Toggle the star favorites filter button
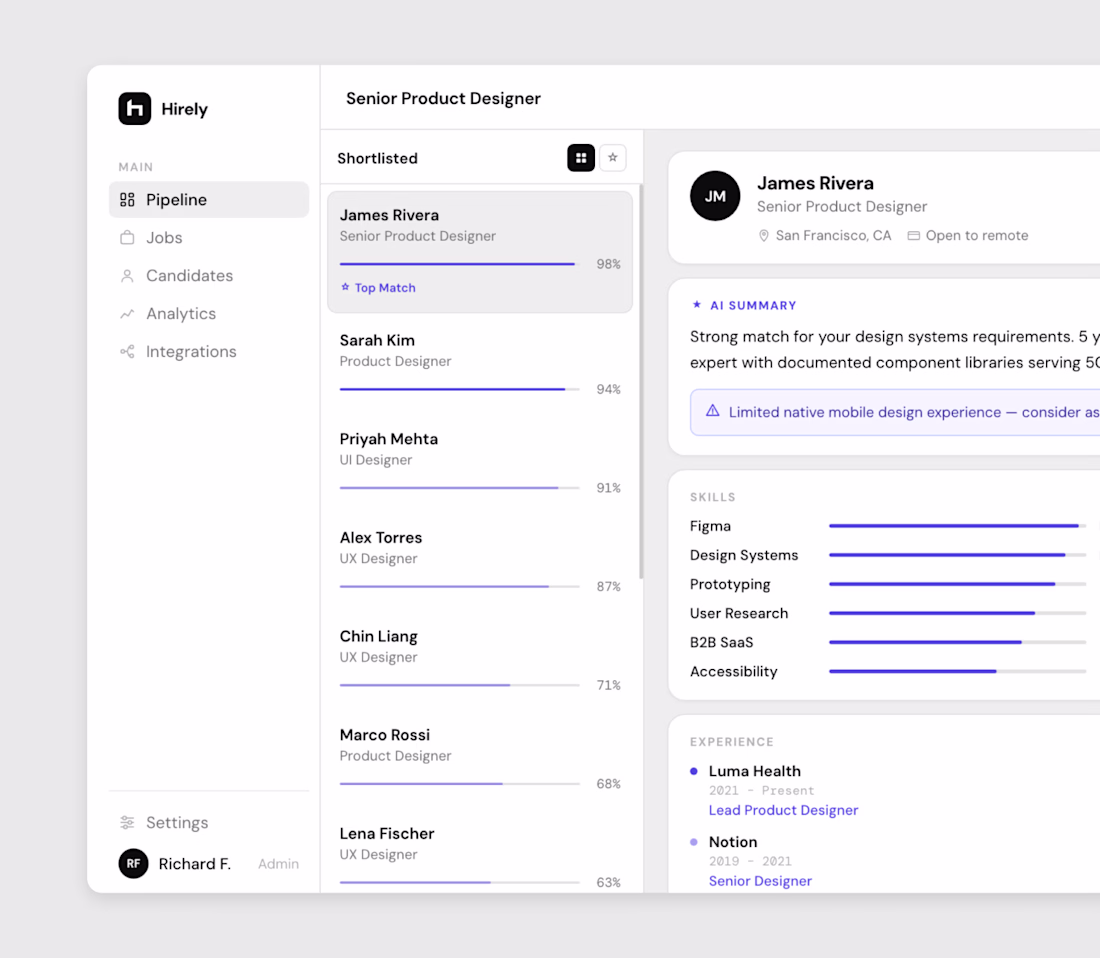1100x958 pixels. click(612, 158)
